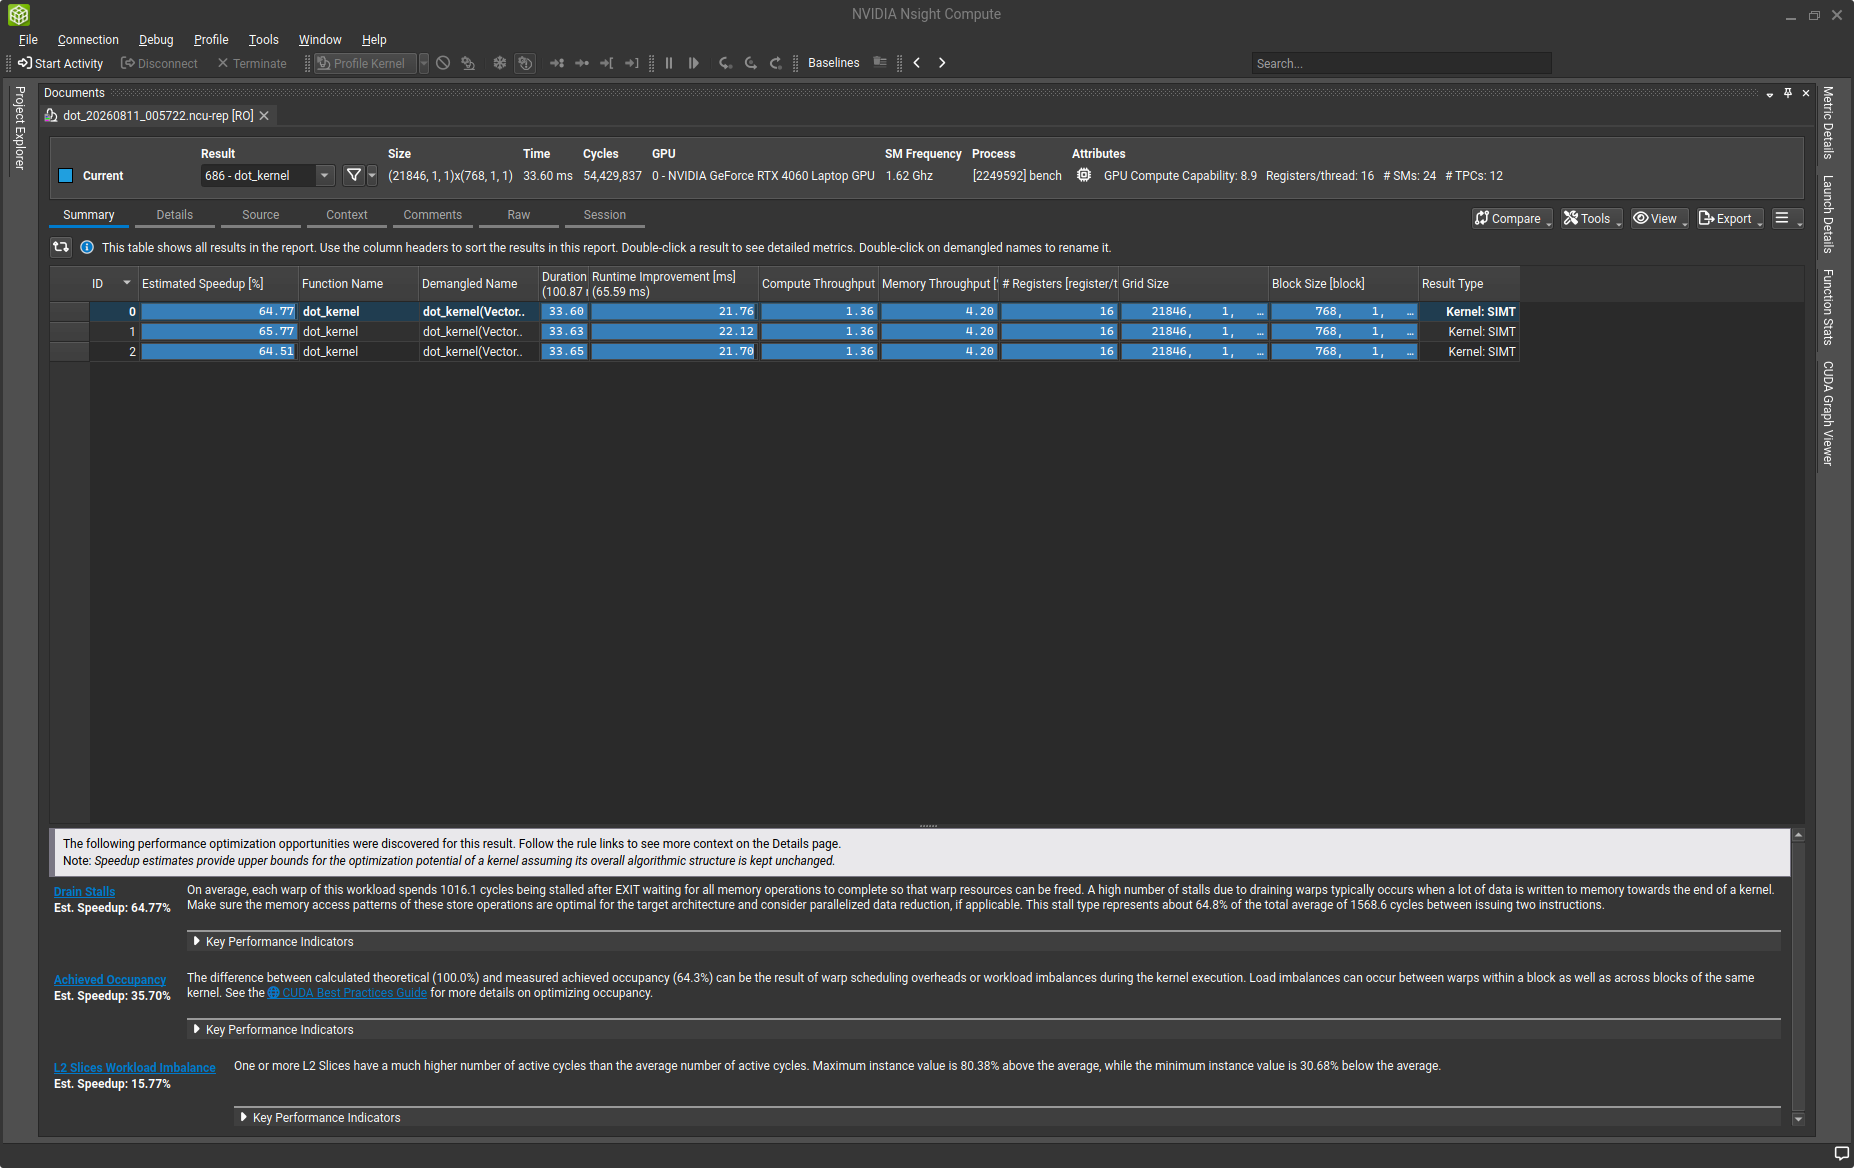
Task: Open the View dropdown button
Action: [1660, 218]
